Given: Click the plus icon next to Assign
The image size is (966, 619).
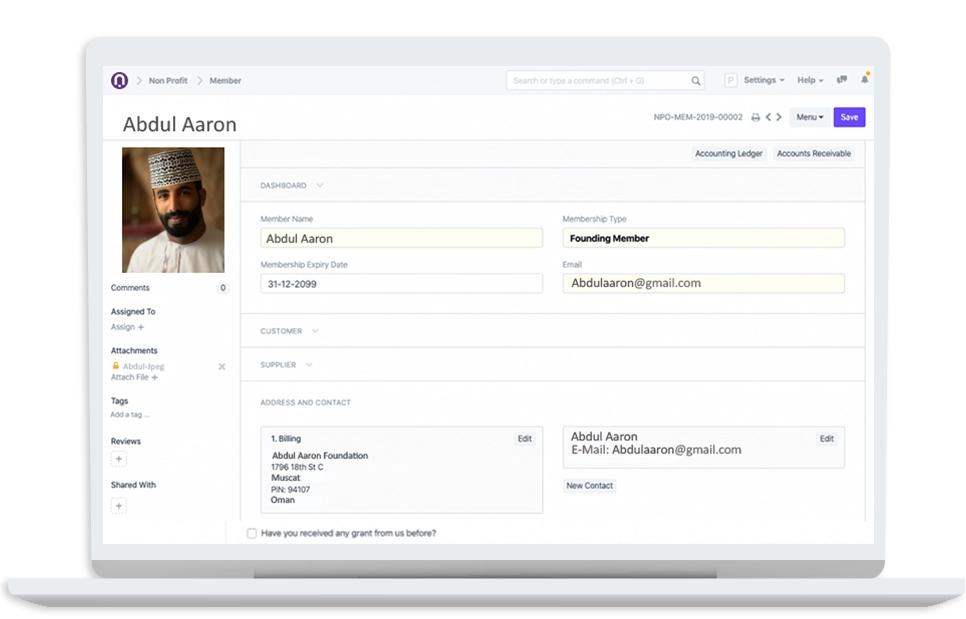Looking at the screenshot, I should (141, 327).
